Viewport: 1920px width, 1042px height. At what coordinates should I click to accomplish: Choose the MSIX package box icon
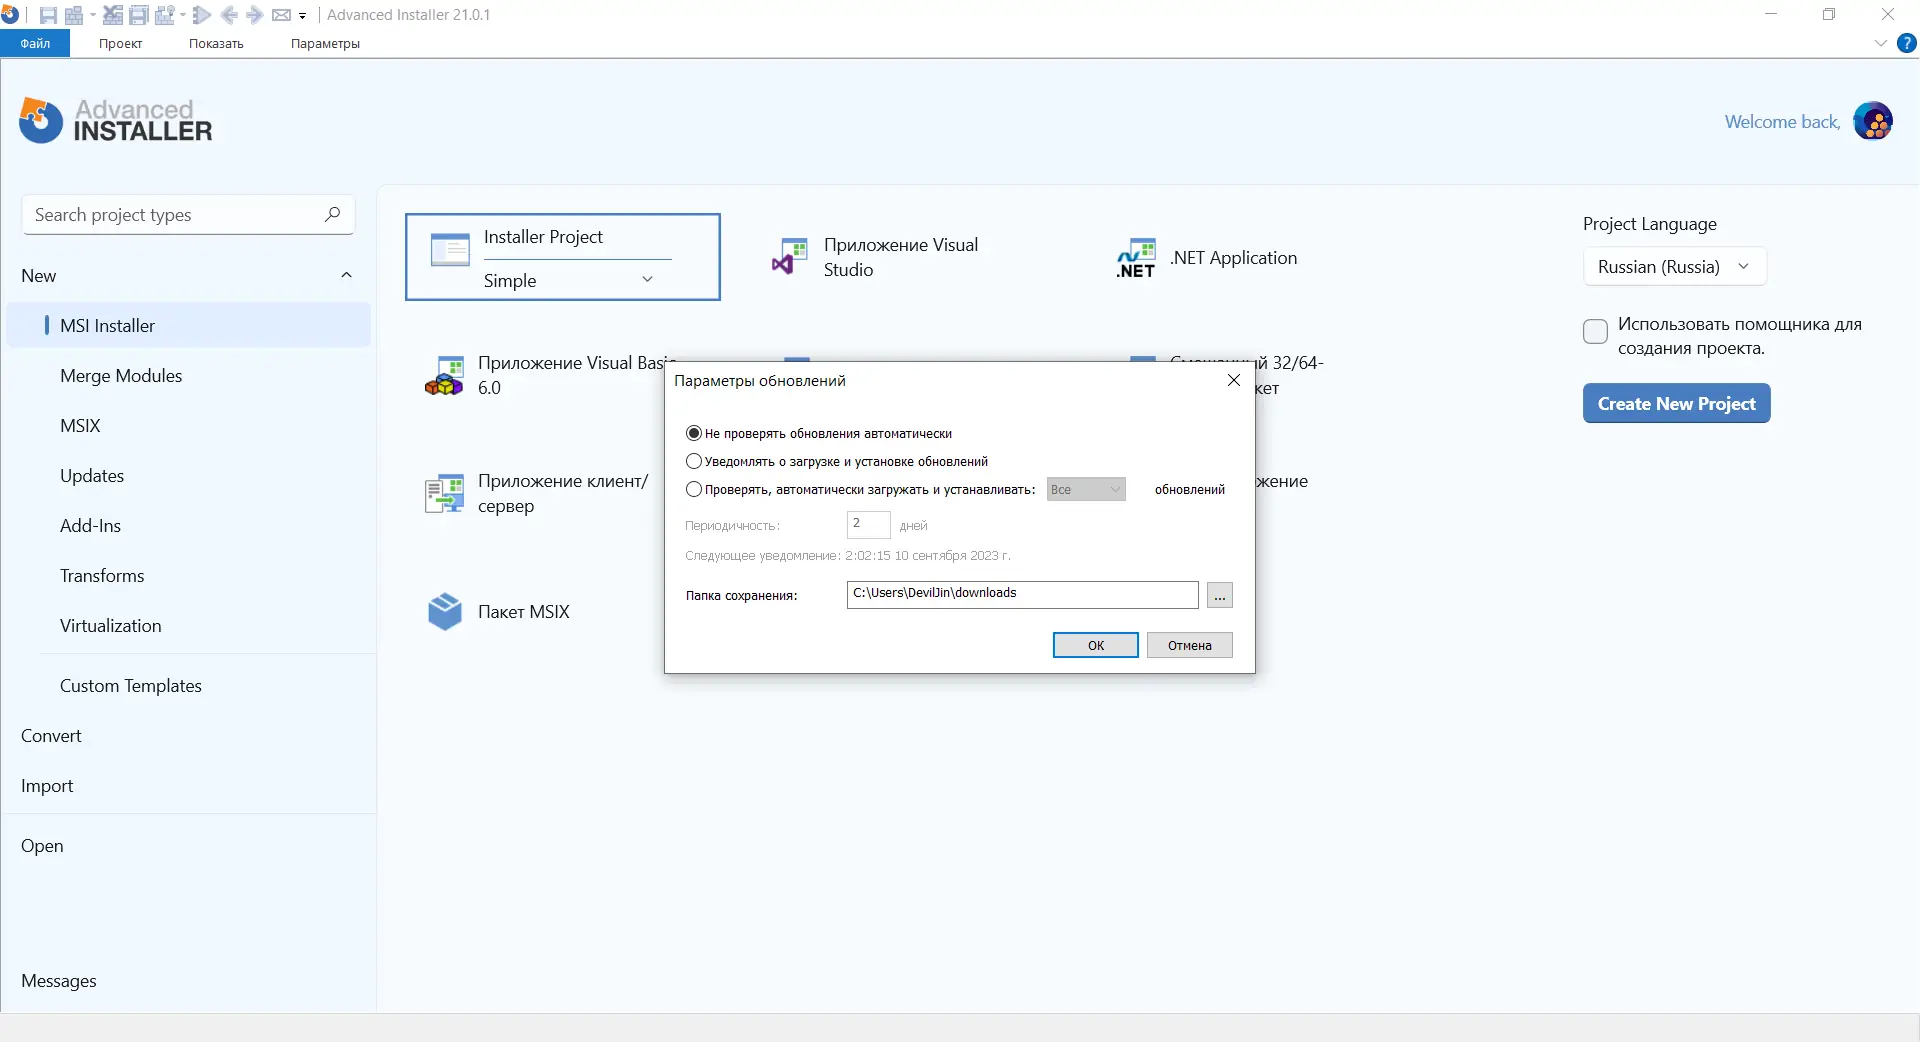coord(444,611)
